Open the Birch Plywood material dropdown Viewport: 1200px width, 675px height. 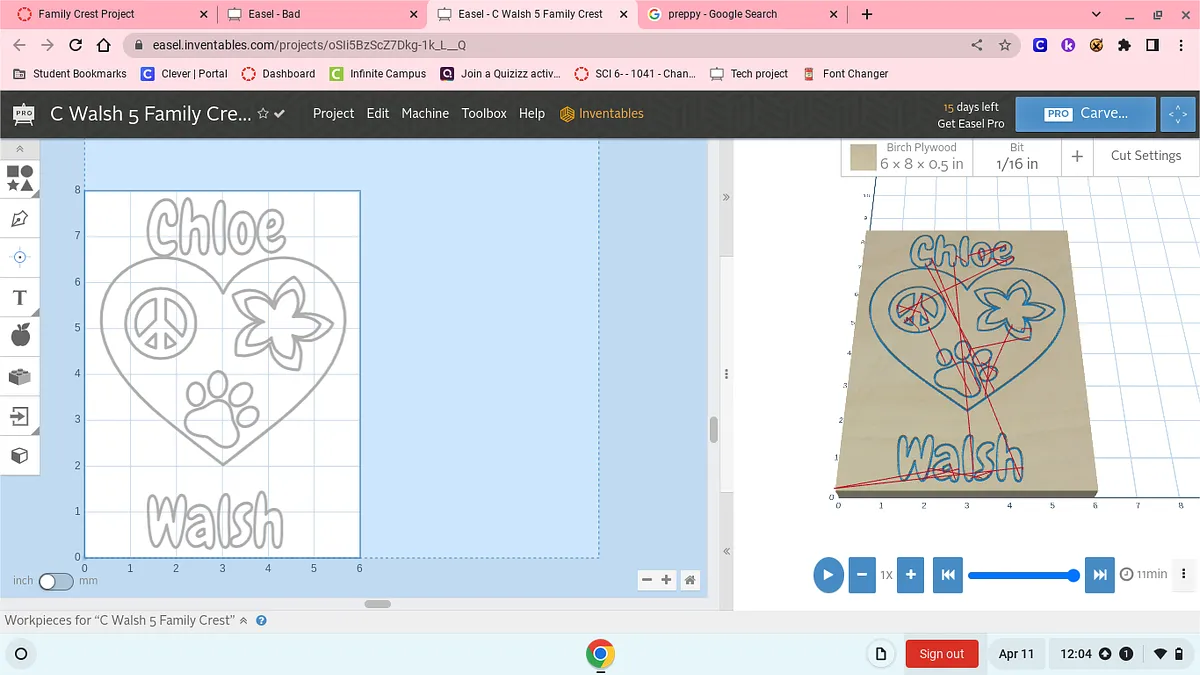(907, 156)
